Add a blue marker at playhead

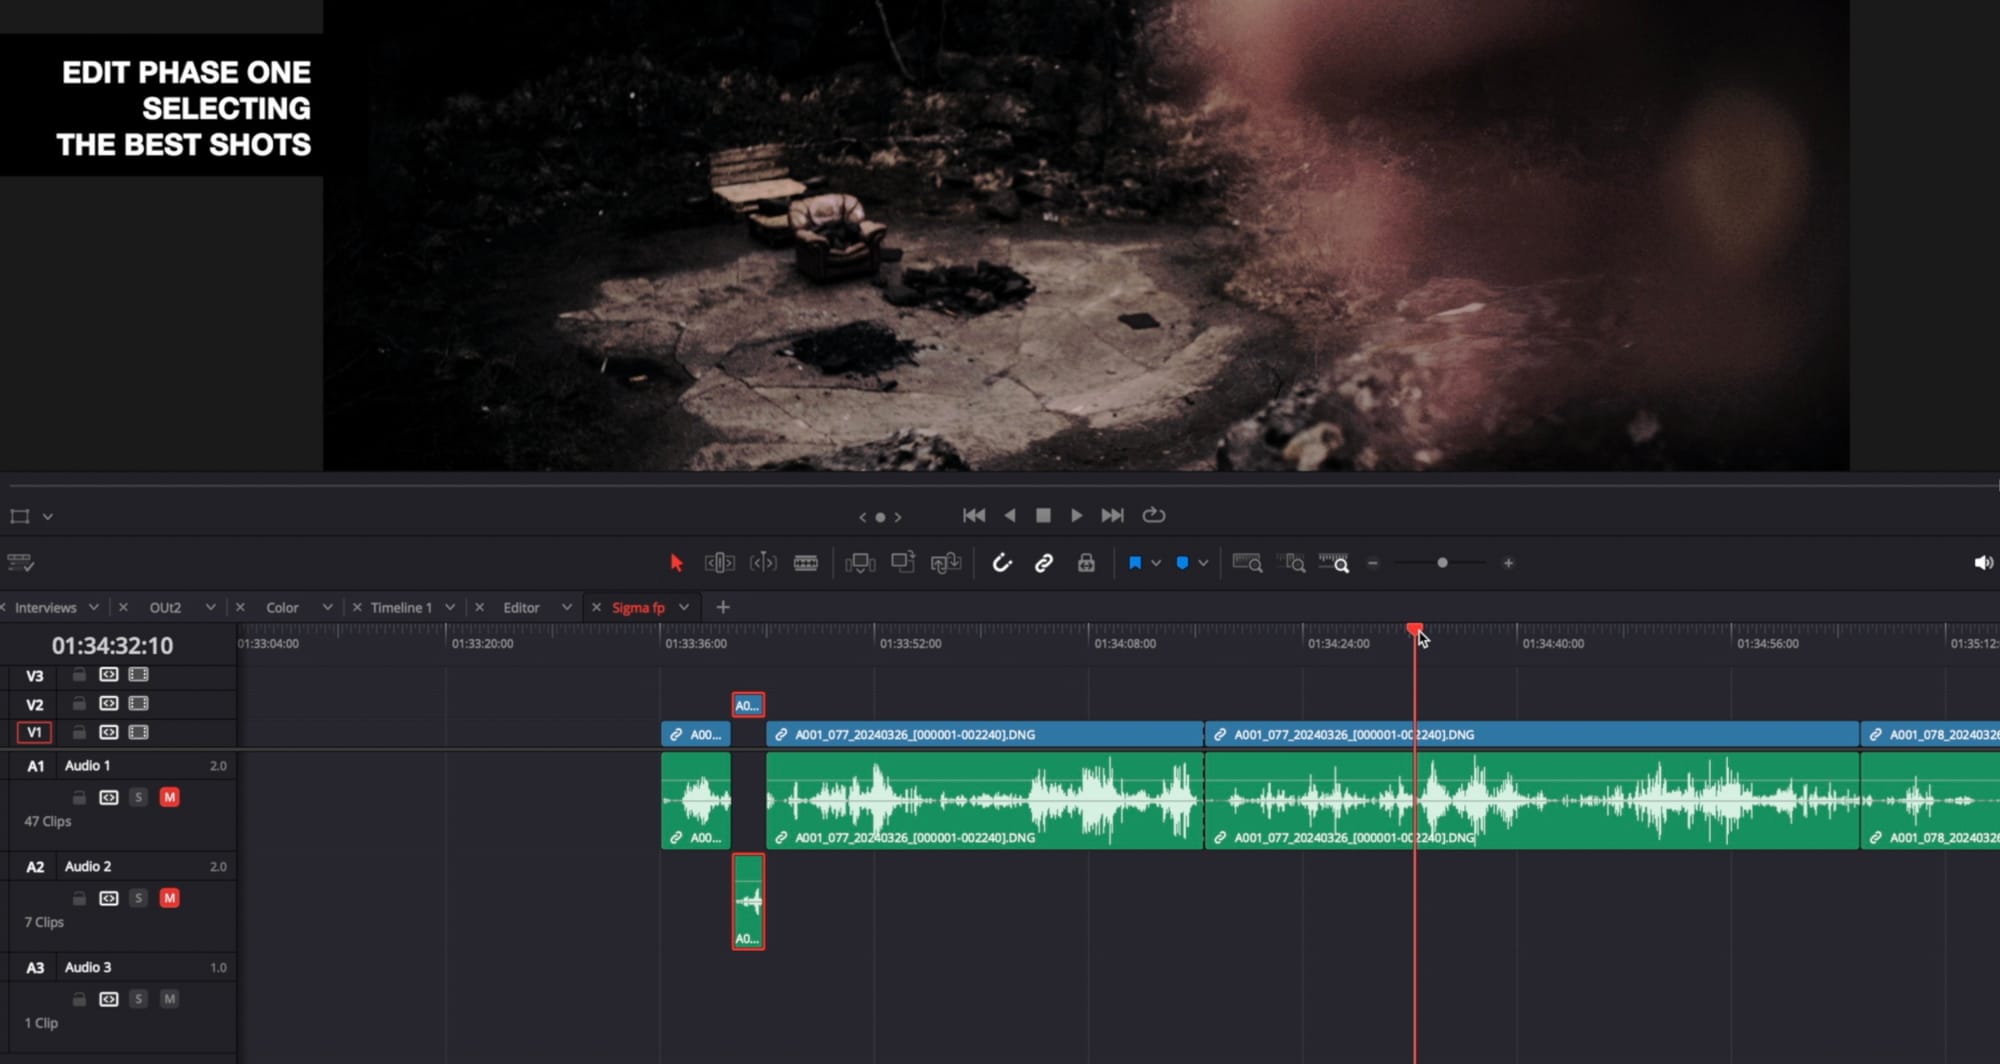pyautogui.click(x=1182, y=563)
